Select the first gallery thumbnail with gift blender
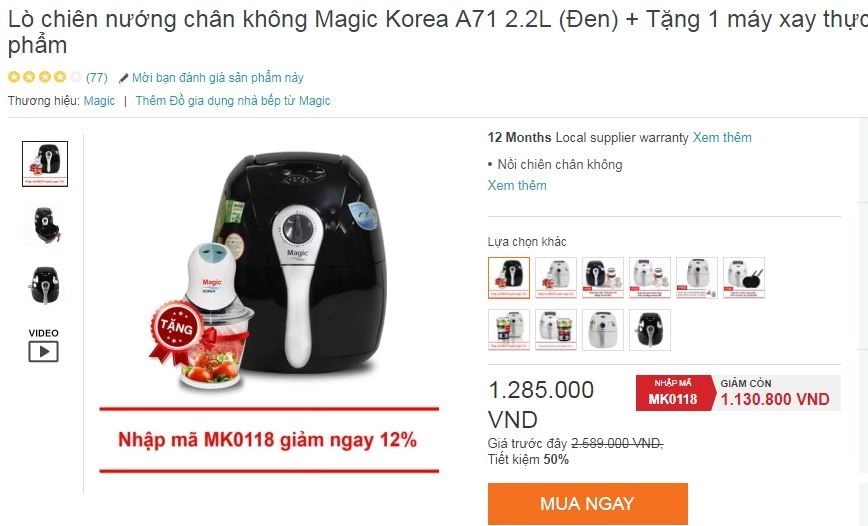Viewport: 868px width, 526px height. pos(45,163)
